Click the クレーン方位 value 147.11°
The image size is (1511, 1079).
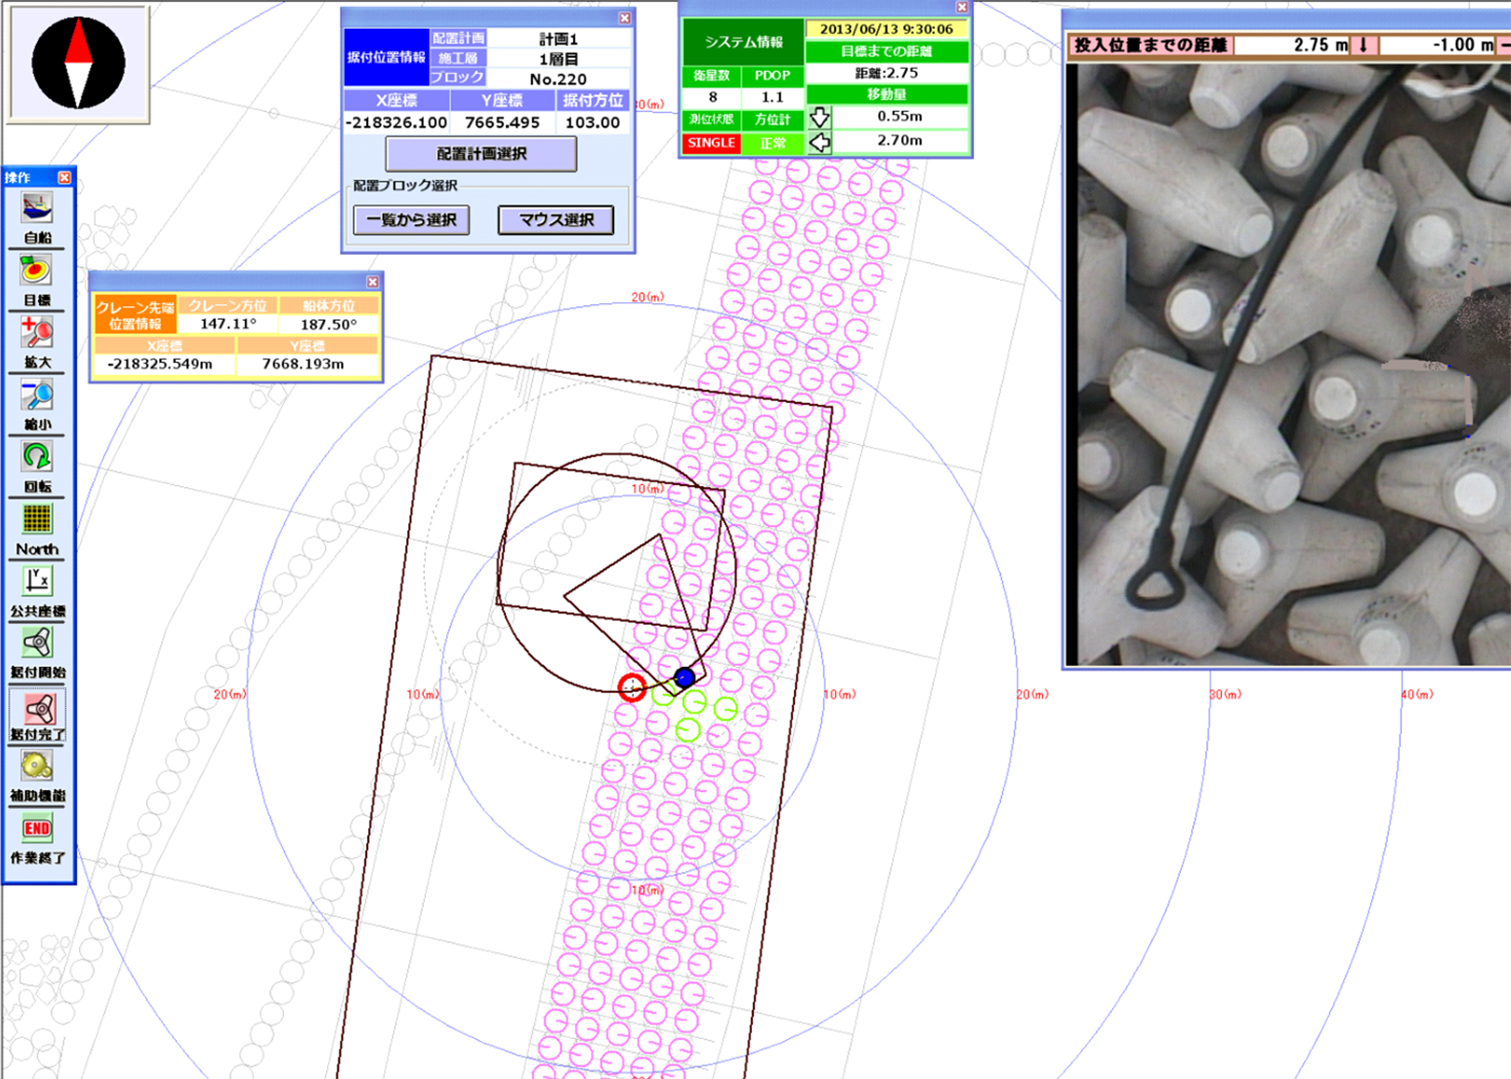click(228, 324)
